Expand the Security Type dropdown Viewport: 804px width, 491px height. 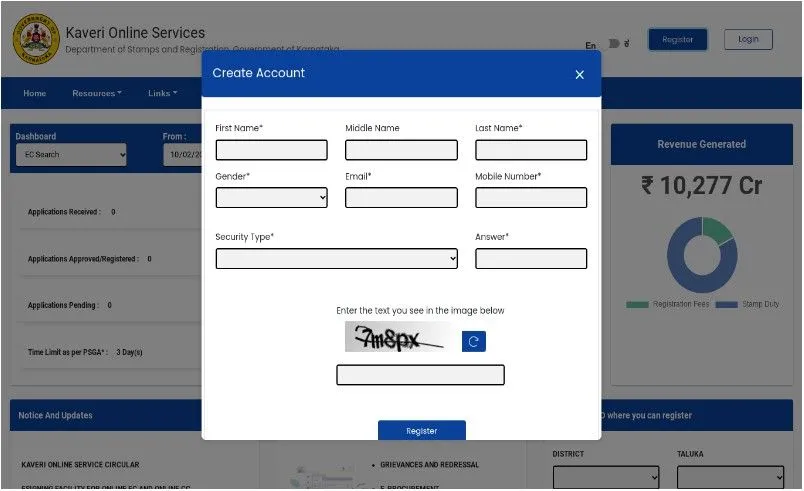pos(336,259)
